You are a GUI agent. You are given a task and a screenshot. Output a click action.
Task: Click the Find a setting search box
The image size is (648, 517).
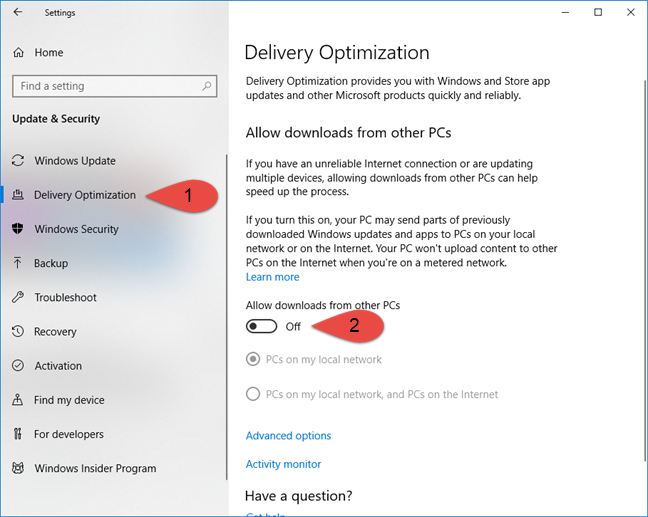tap(114, 86)
